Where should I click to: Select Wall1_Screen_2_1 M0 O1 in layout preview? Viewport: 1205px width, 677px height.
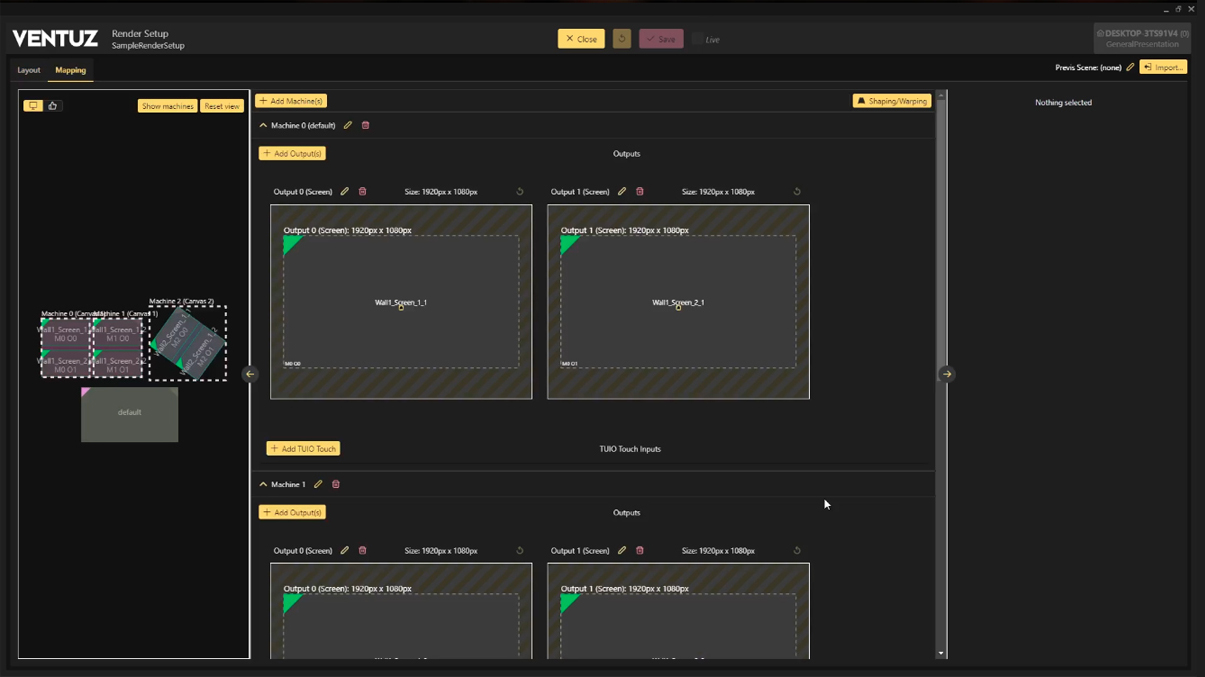tap(66, 364)
